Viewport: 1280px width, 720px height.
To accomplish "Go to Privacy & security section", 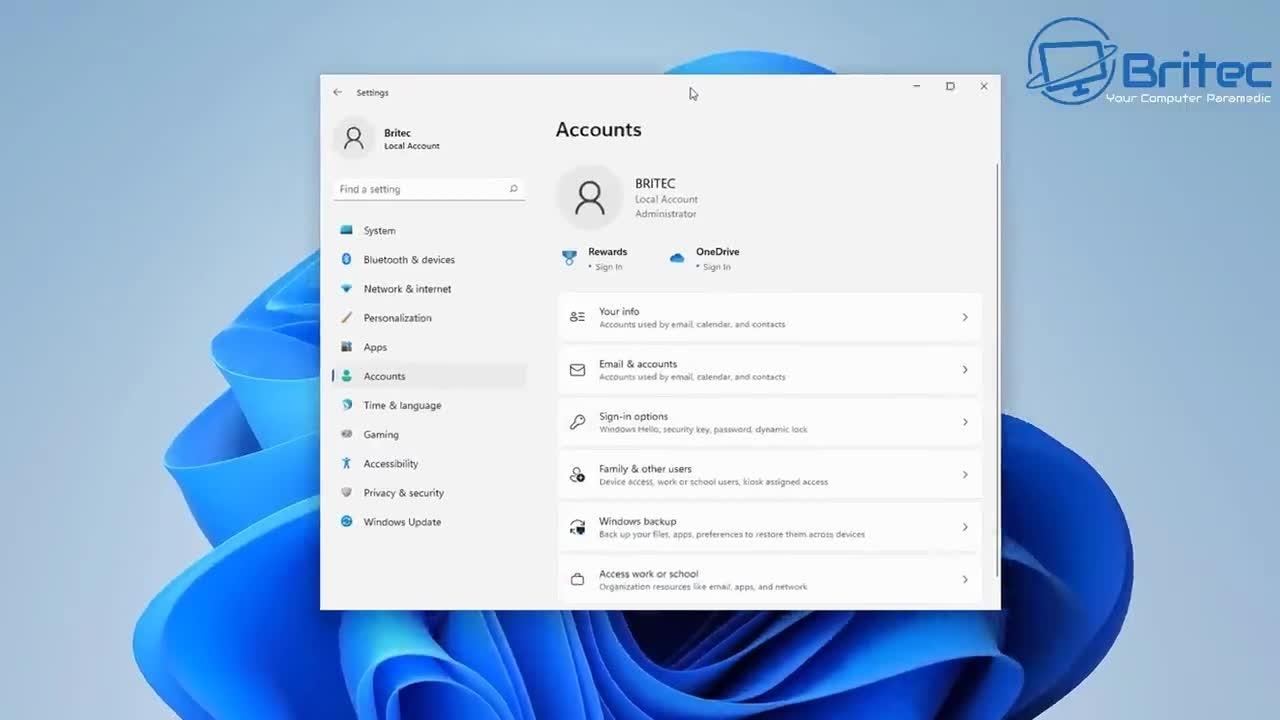I will tap(403, 493).
